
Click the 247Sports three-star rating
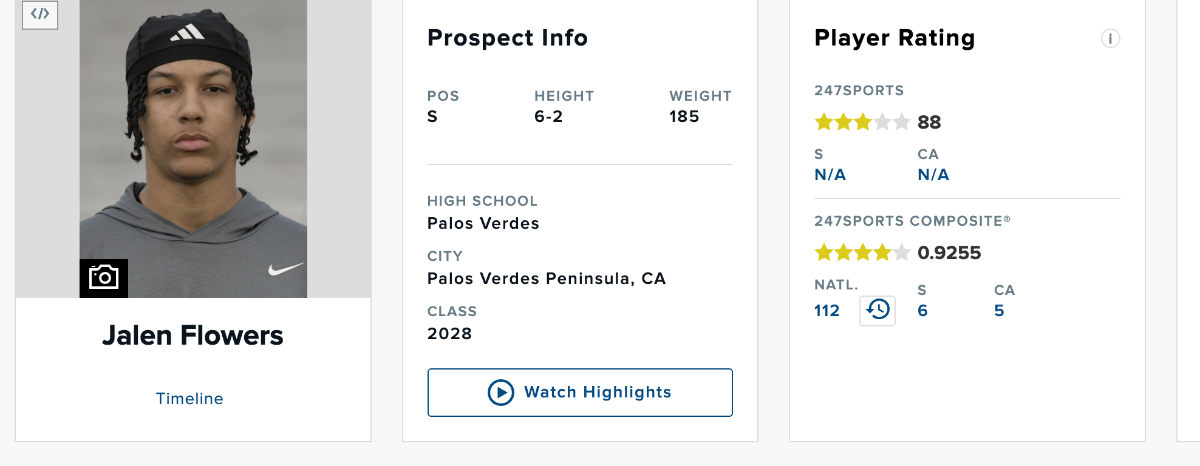pos(862,123)
